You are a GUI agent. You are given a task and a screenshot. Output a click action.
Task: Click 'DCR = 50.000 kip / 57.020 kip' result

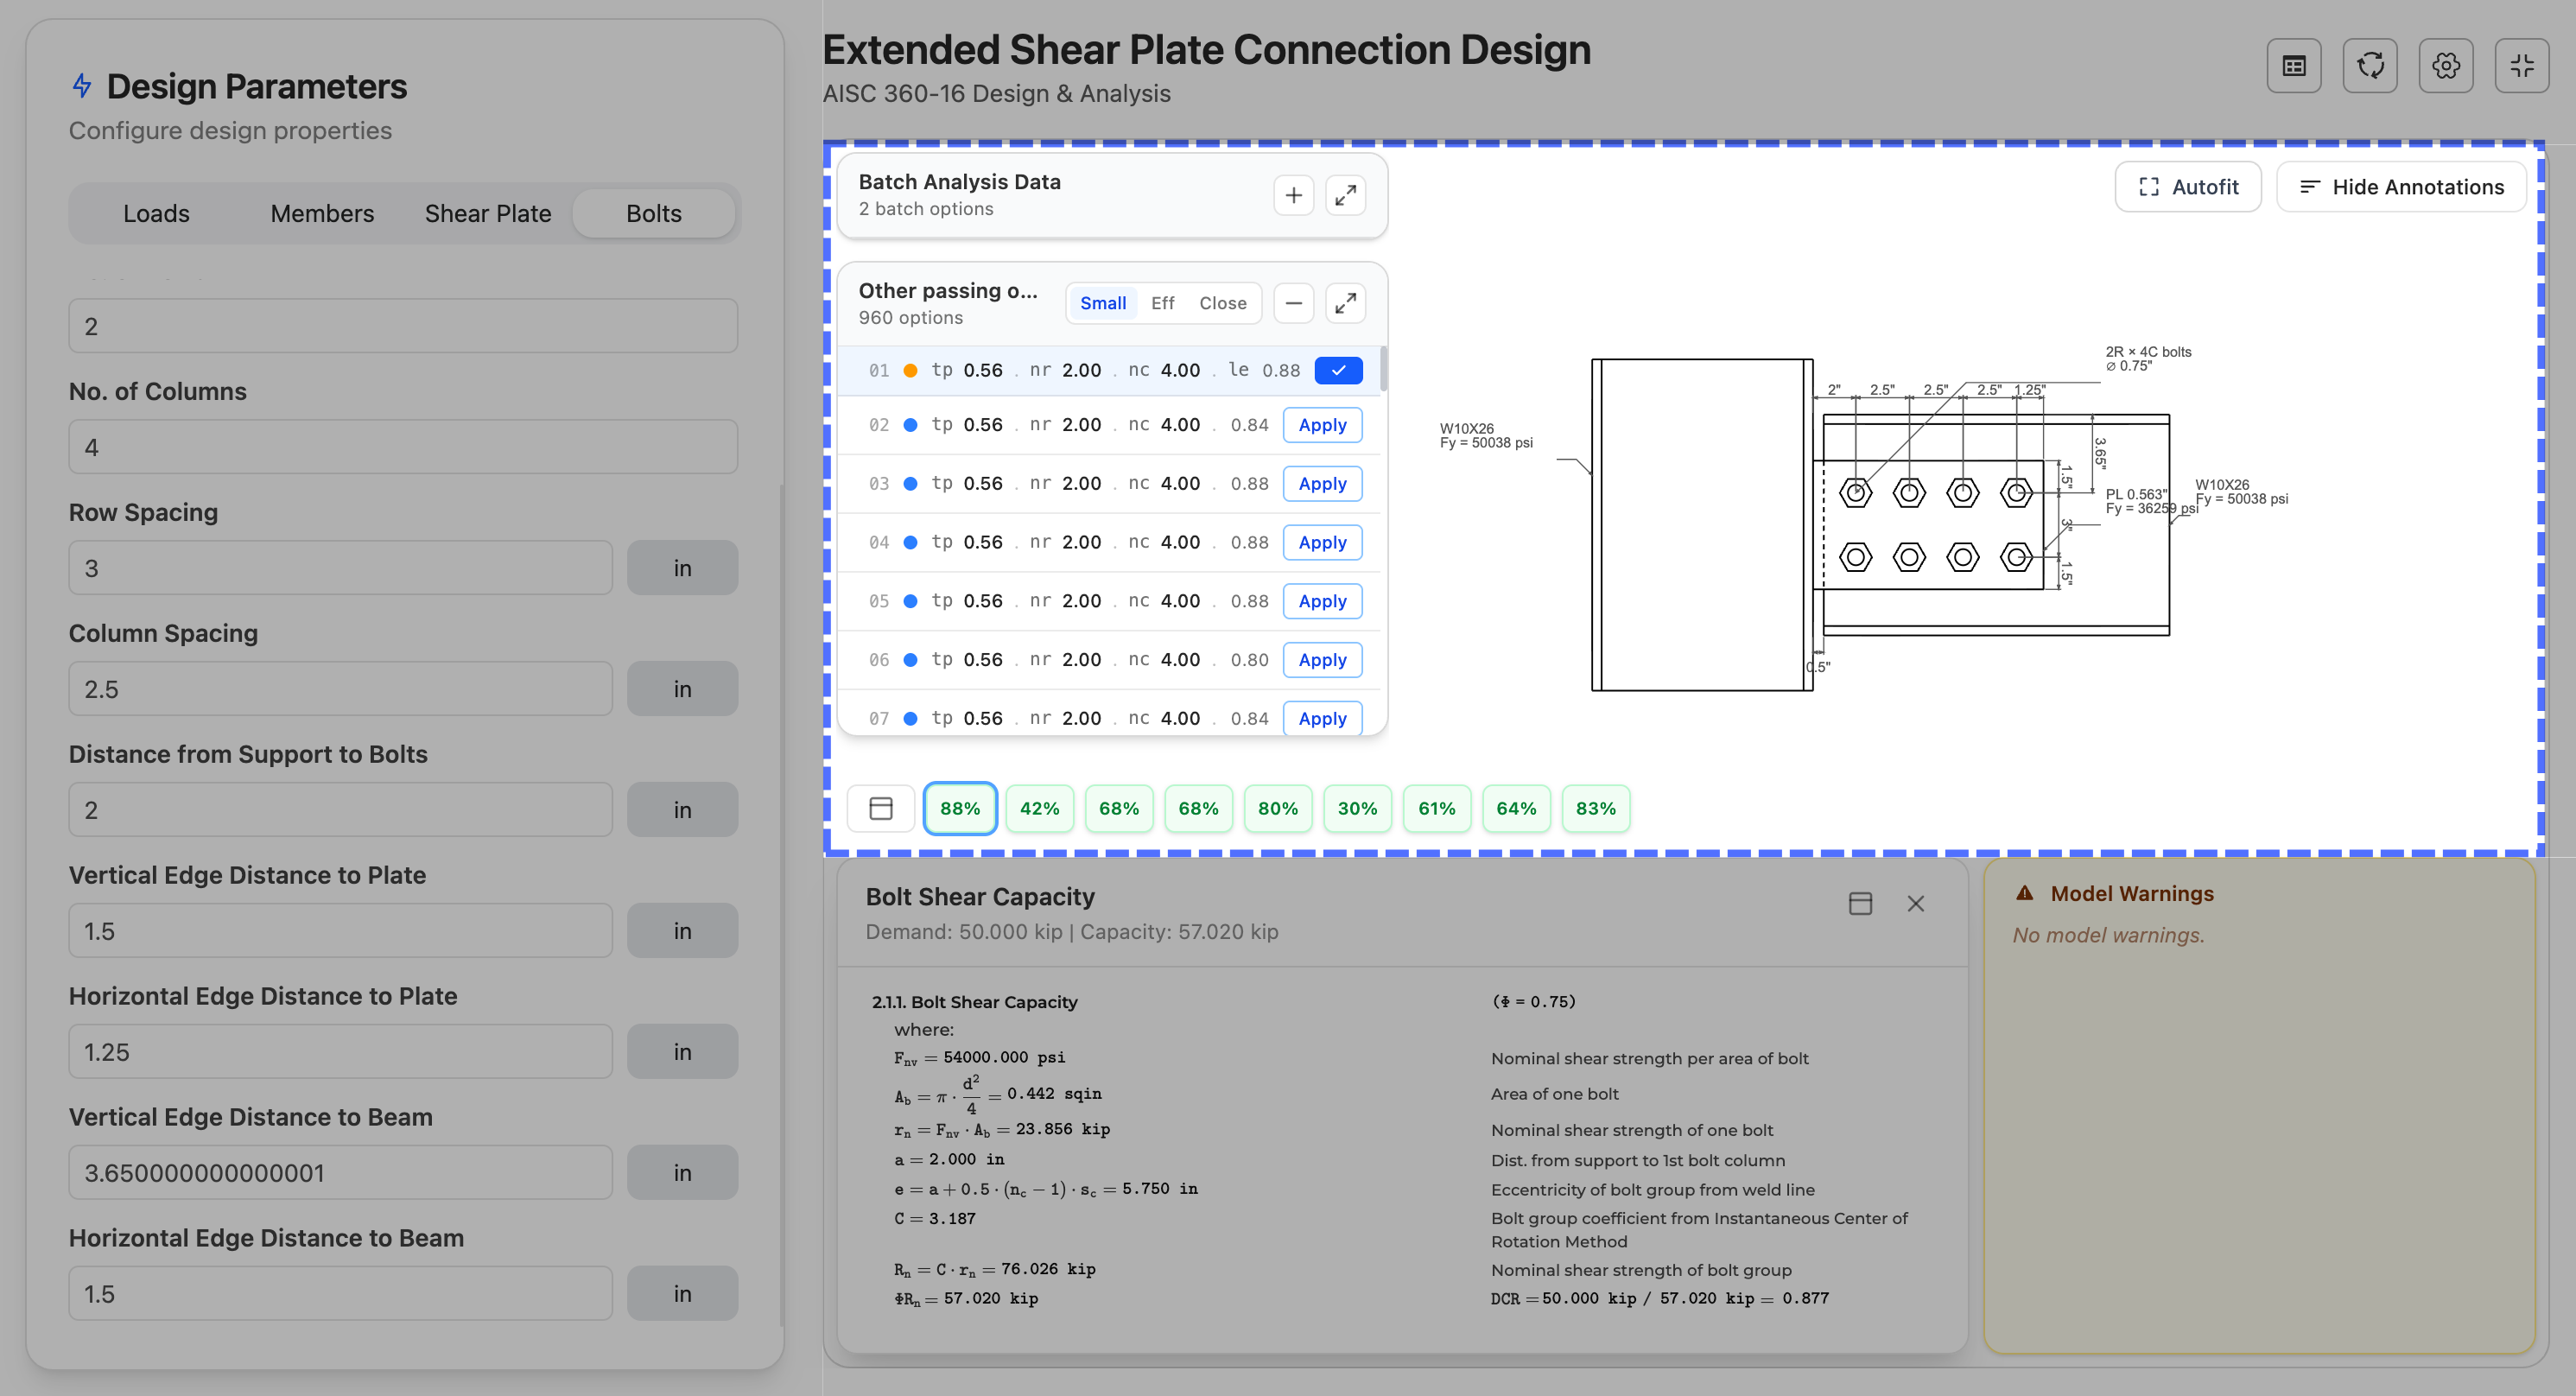[x=1660, y=1299]
